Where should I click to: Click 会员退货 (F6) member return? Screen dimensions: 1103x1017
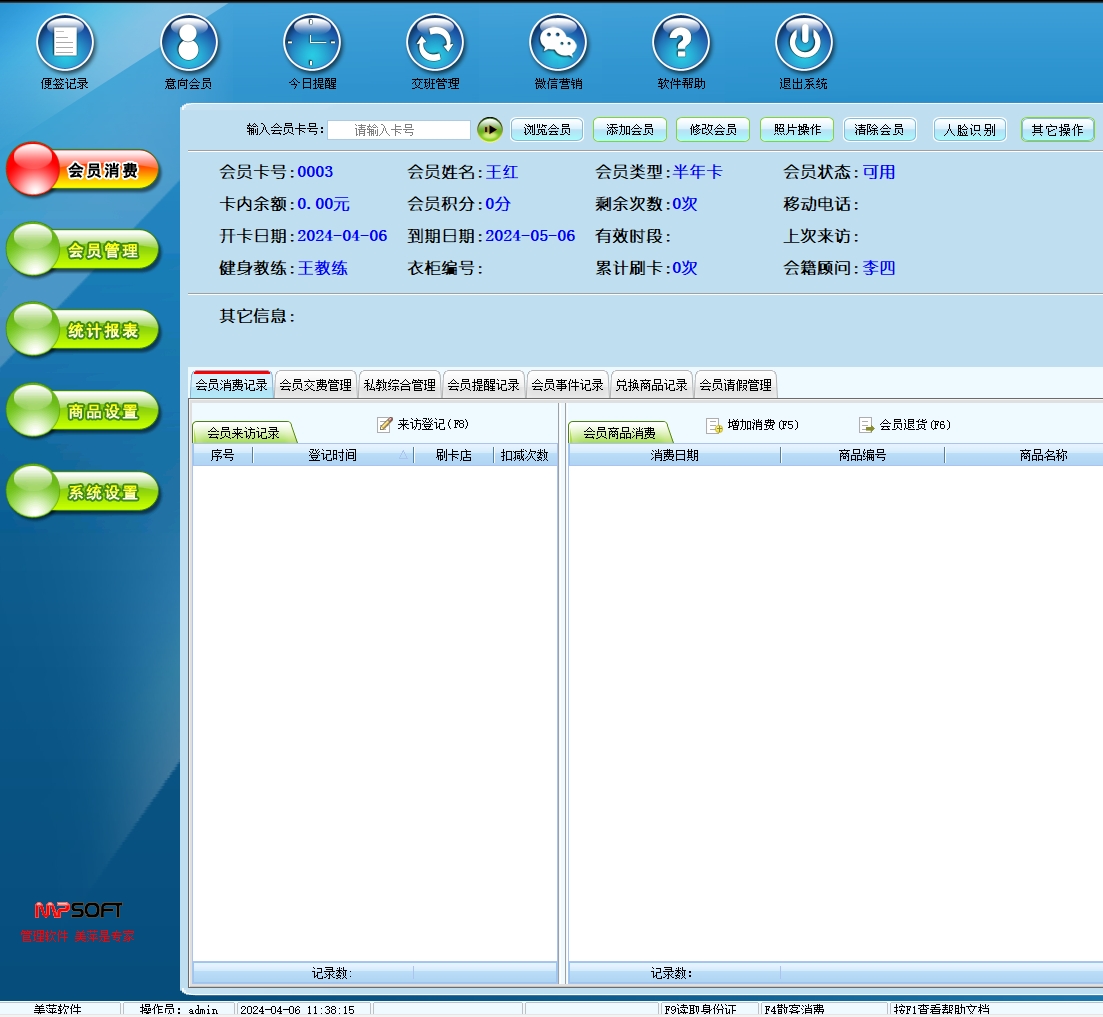tap(904, 426)
